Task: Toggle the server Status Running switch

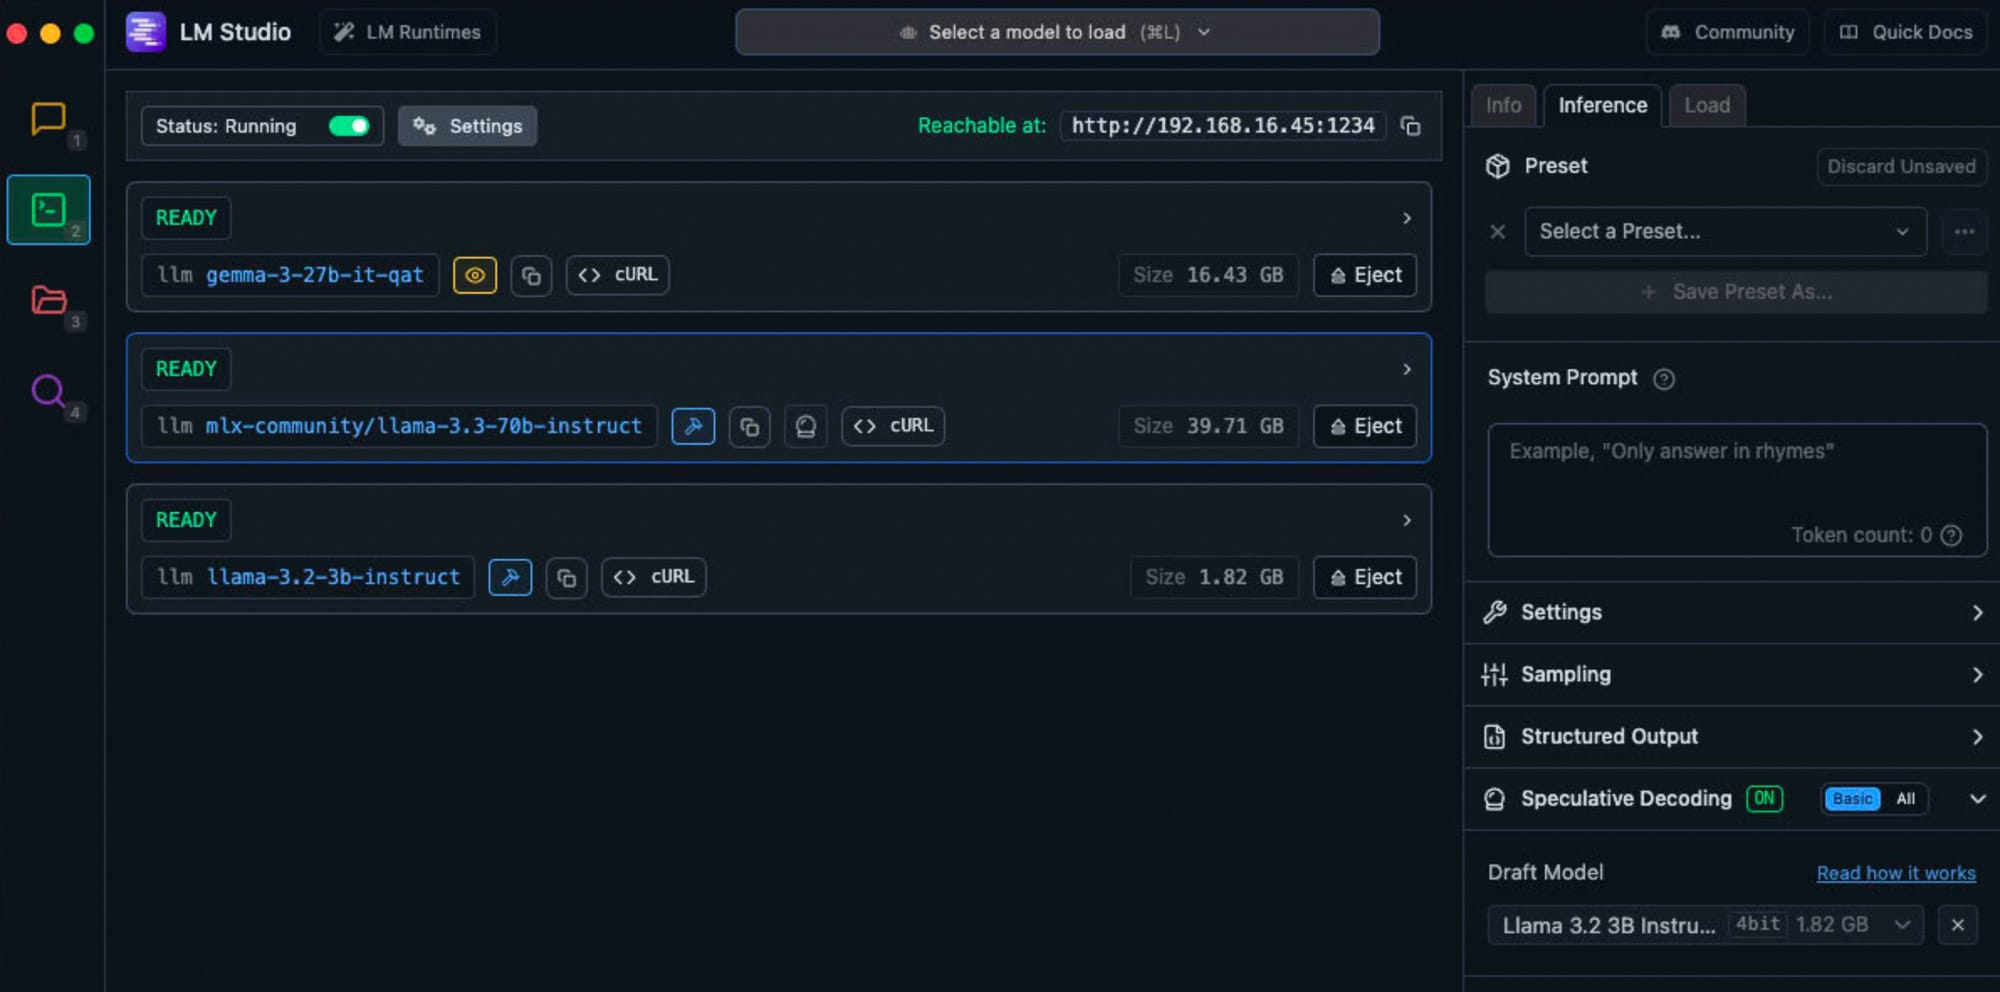Action: pyautogui.click(x=349, y=126)
